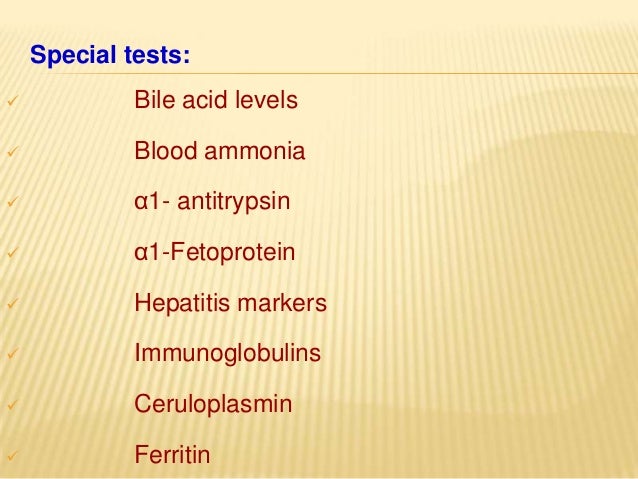Click the Ferritin text
The image size is (638, 479).
172,455
